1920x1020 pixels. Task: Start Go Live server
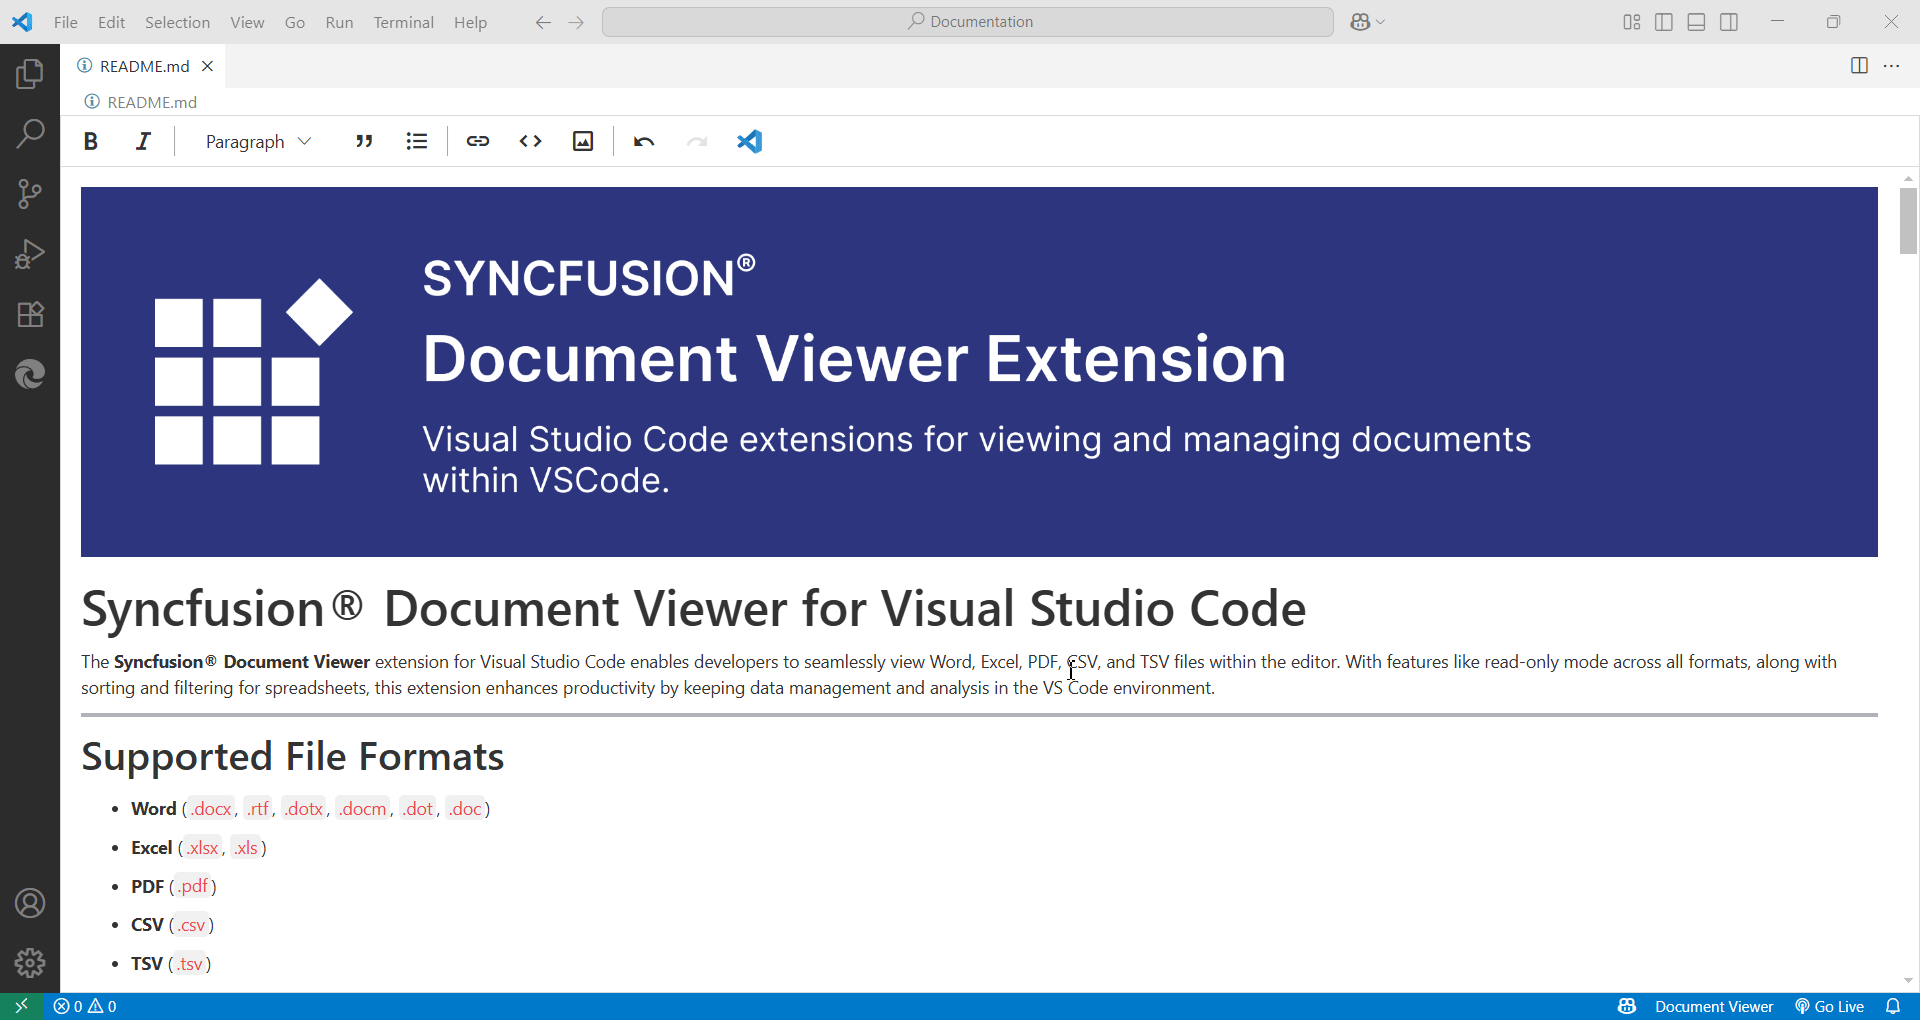tap(1830, 1006)
